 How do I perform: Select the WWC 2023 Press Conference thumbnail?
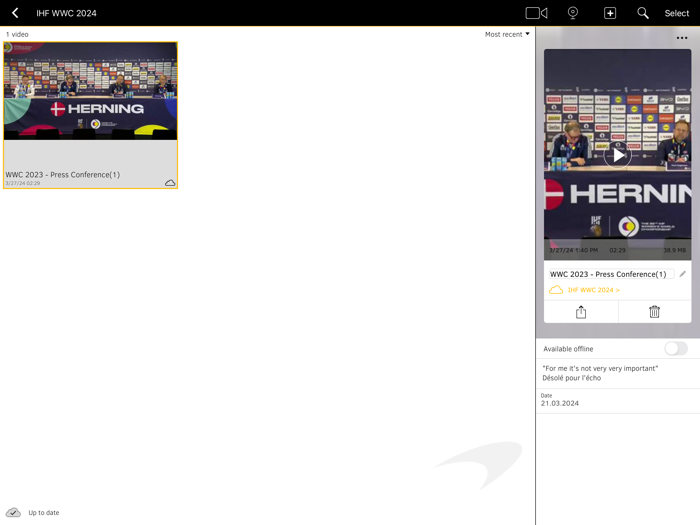91,91
